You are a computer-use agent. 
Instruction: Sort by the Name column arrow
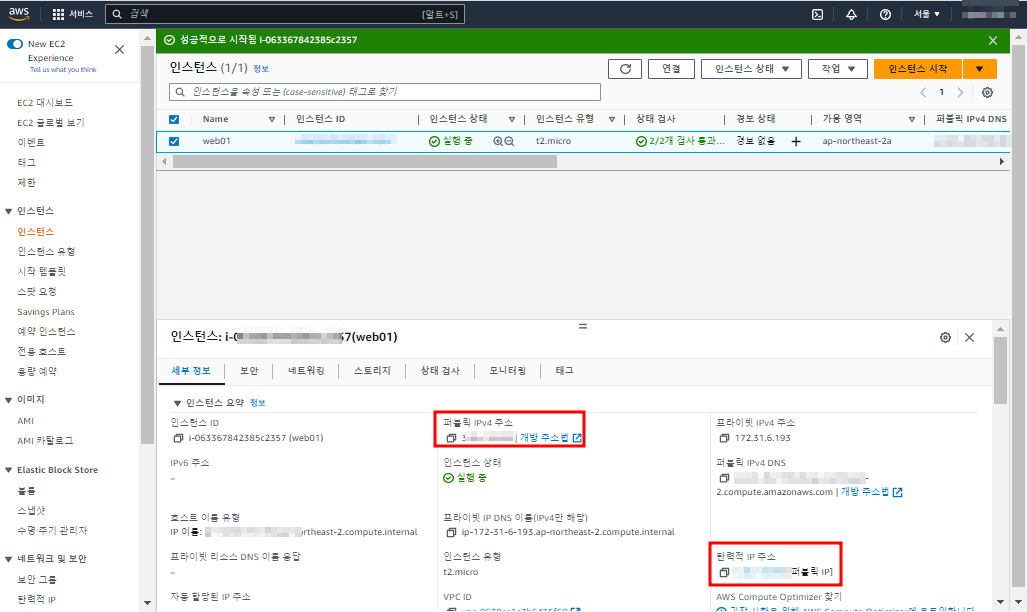point(271,119)
